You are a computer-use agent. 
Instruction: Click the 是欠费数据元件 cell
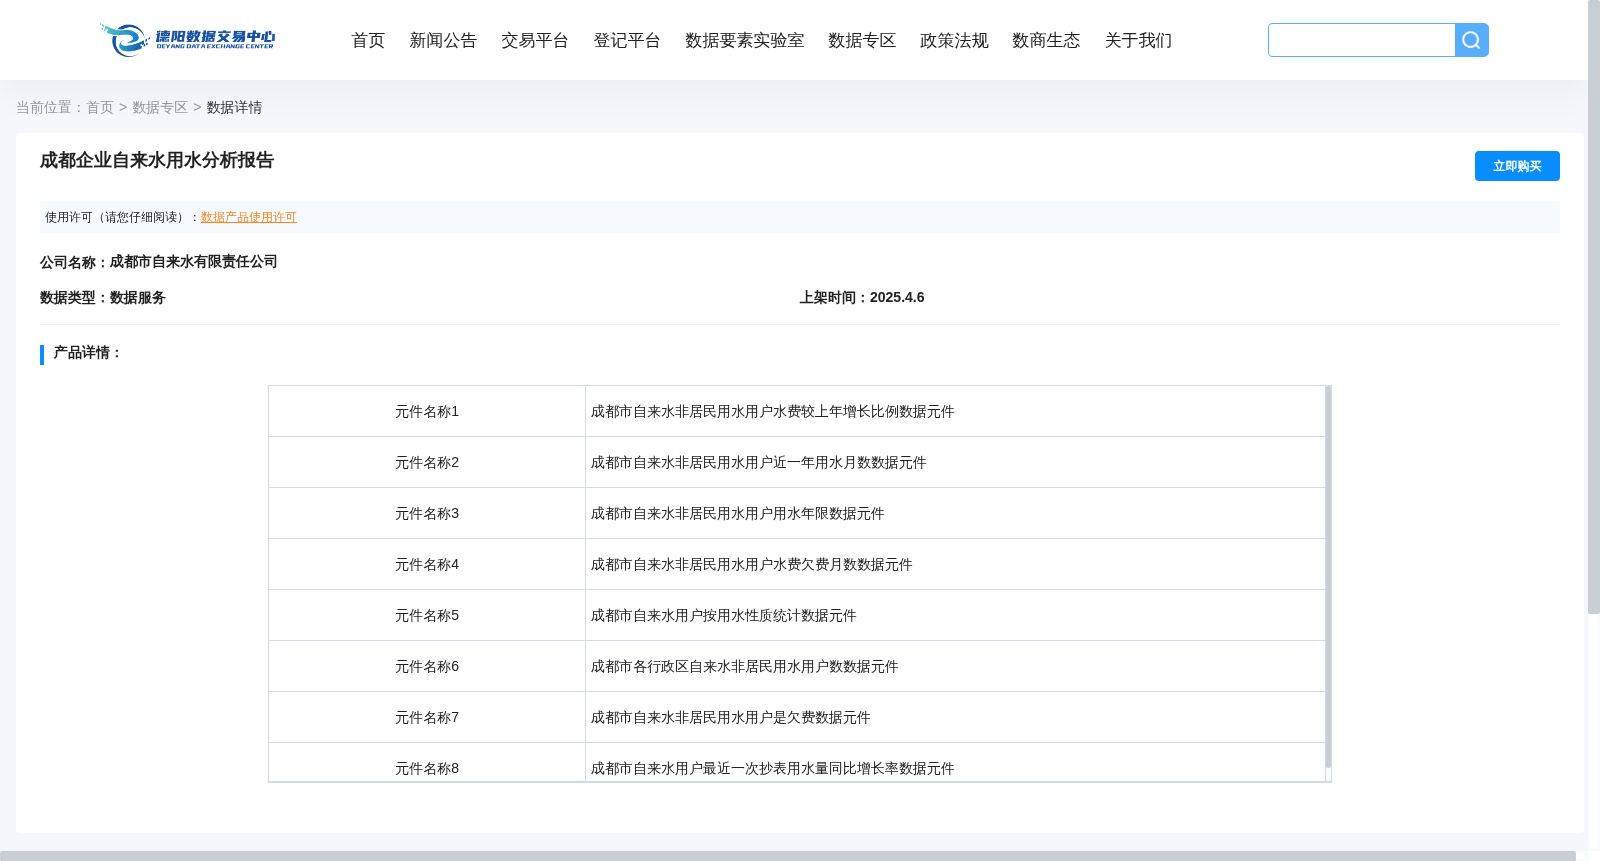coord(956,717)
